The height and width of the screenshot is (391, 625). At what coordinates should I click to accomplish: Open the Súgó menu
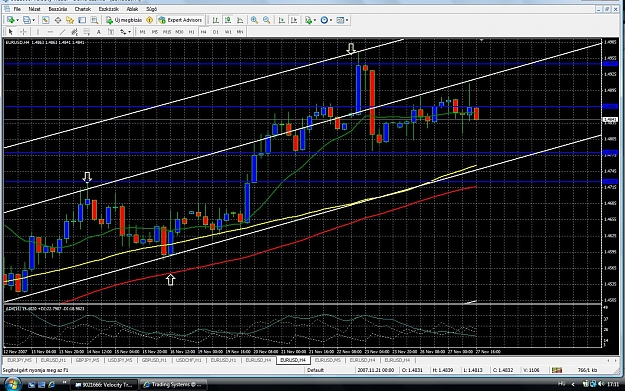click(151, 9)
